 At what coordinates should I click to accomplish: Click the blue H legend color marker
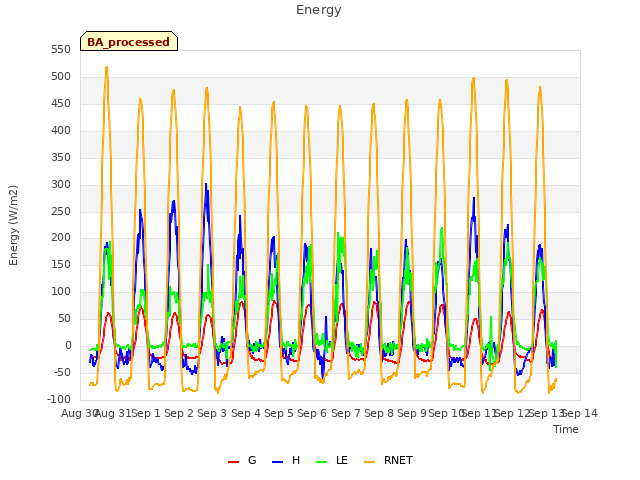click(277, 462)
